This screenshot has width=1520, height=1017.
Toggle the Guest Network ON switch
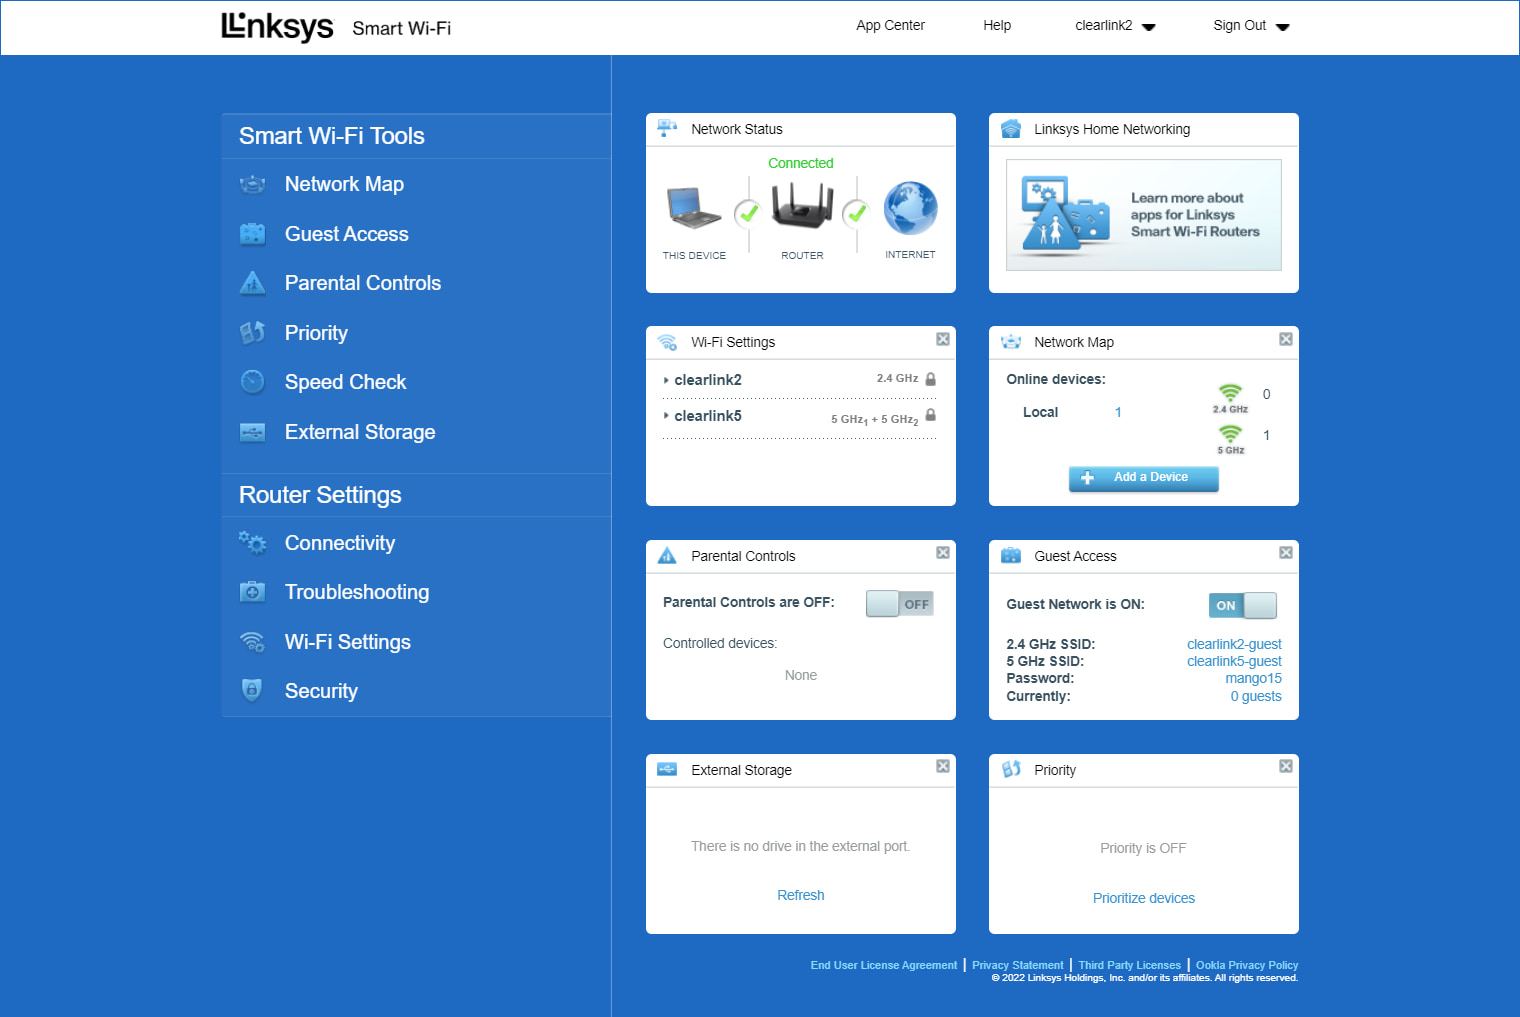pos(1243,605)
